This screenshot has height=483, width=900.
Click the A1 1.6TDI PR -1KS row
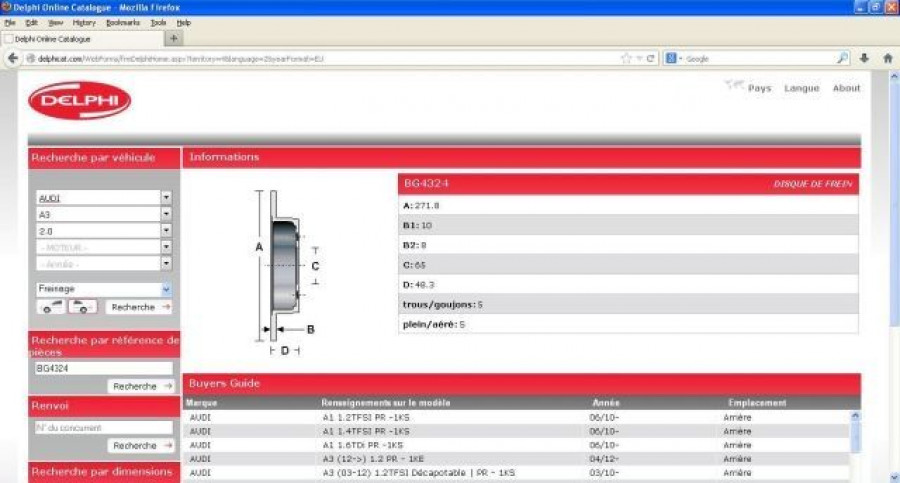point(516,445)
